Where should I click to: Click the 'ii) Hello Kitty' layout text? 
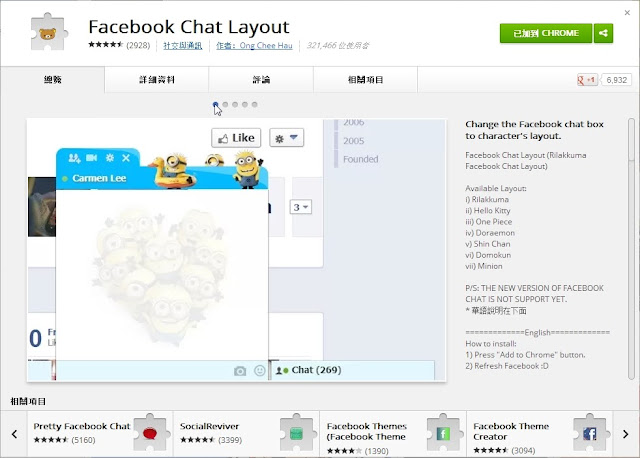pos(488,211)
